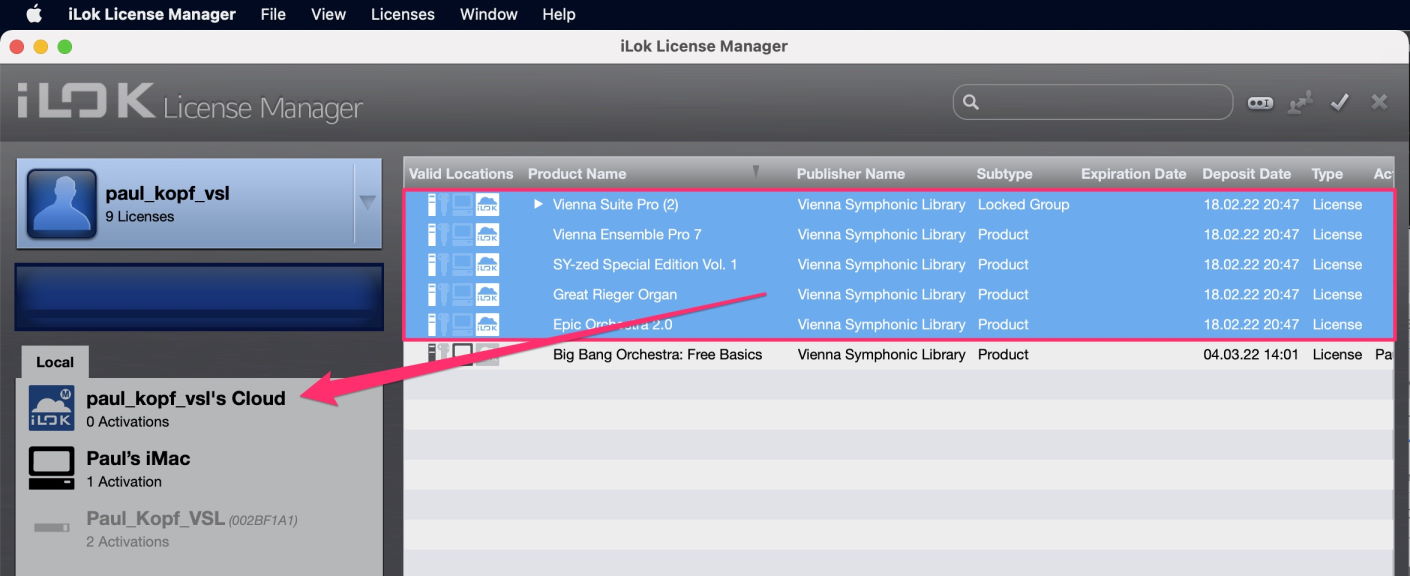Screen dimensions: 1410x576
Task: Open the View menu
Action: tap(328, 14)
